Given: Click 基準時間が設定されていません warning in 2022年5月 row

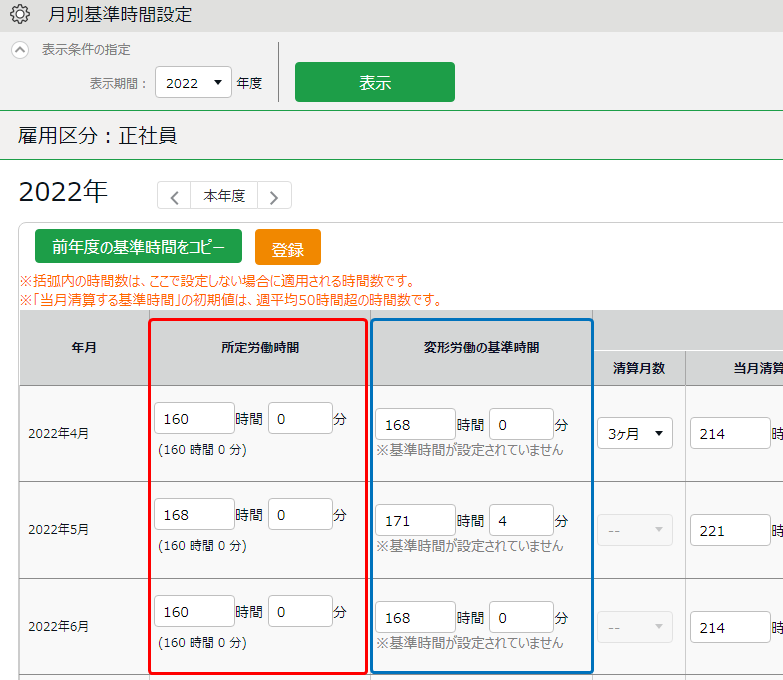Looking at the screenshot, I should point(469,546).
